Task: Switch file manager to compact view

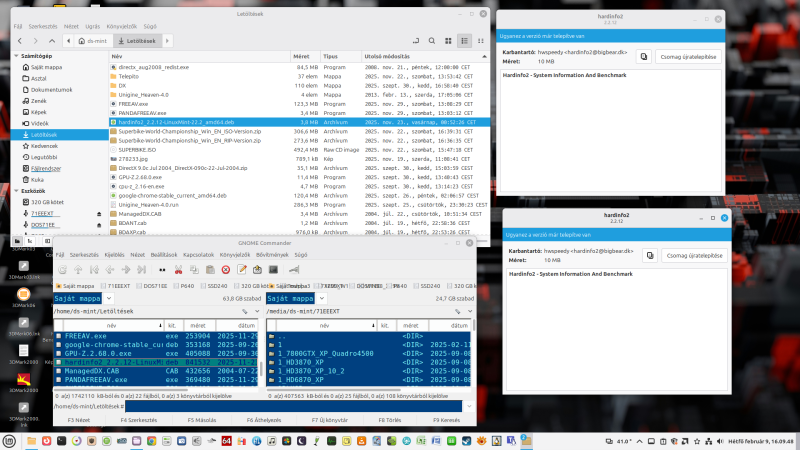Action: click(481, 41)
